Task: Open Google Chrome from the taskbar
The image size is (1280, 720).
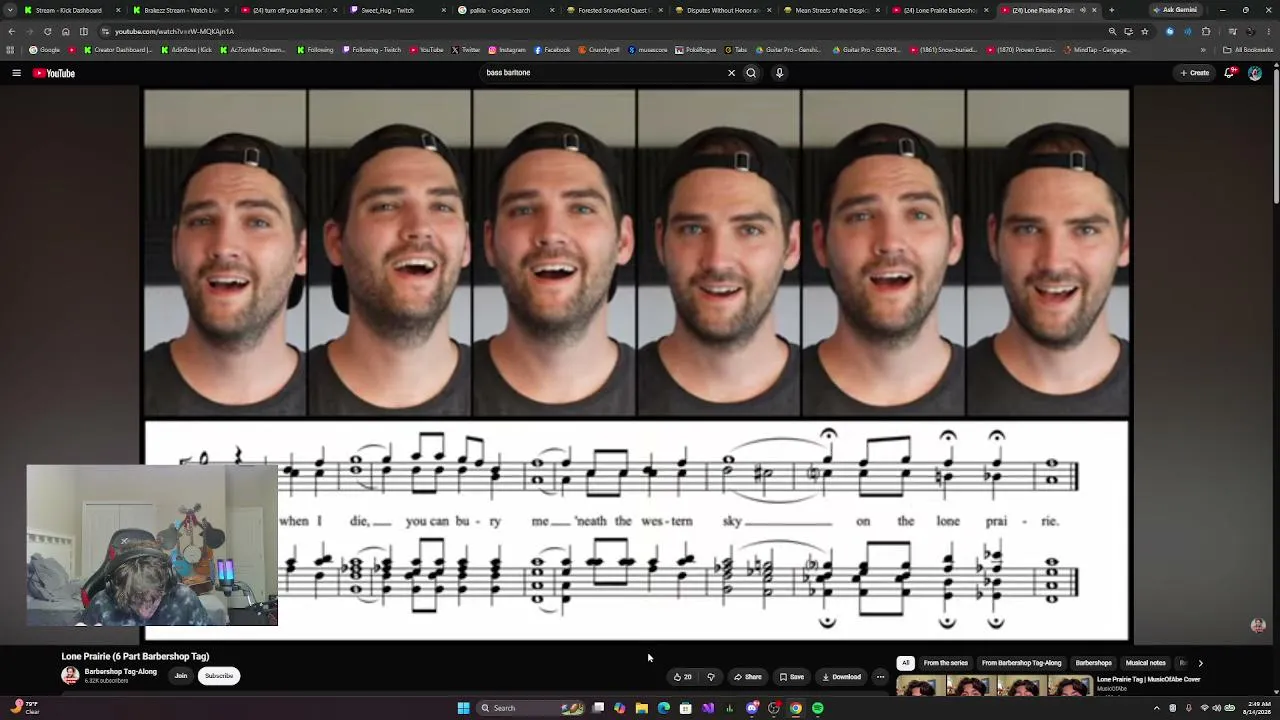Action: (796, 708)
